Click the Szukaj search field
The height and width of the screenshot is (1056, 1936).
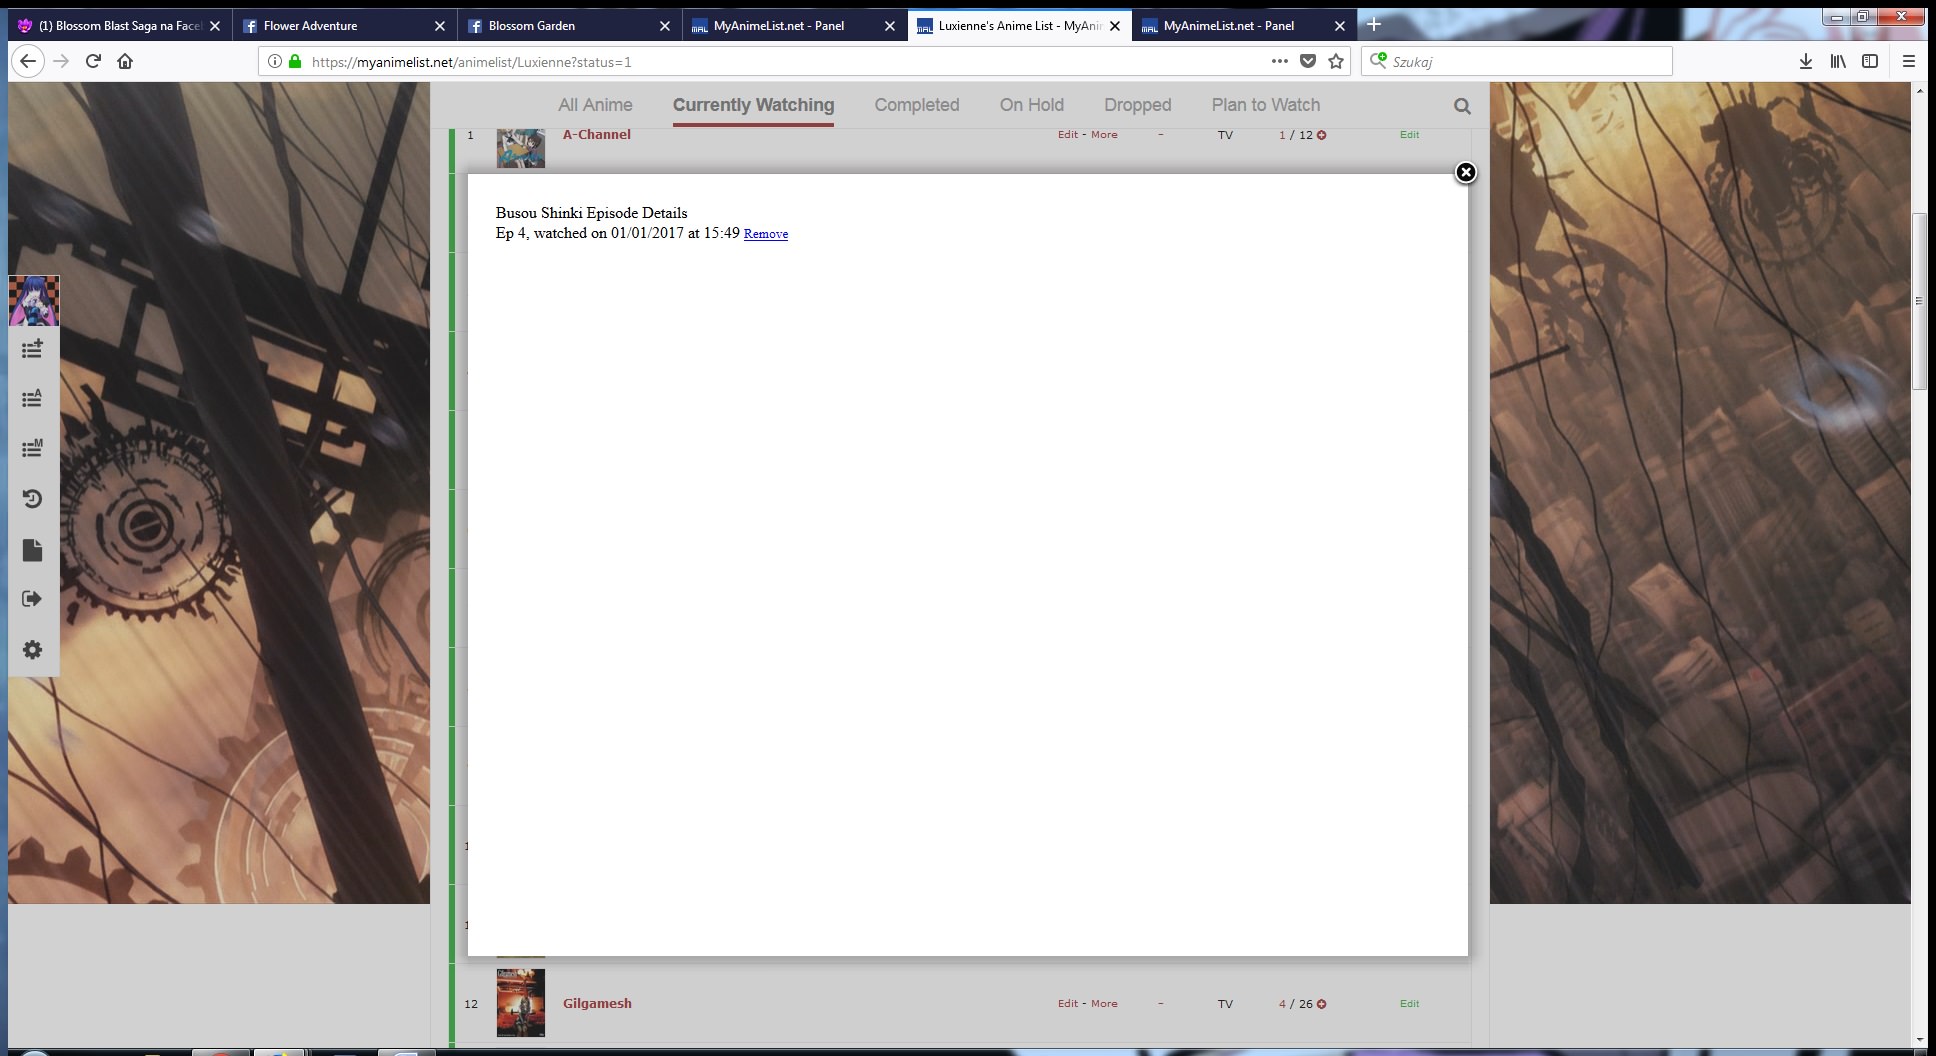click(x=1517, y=62)
